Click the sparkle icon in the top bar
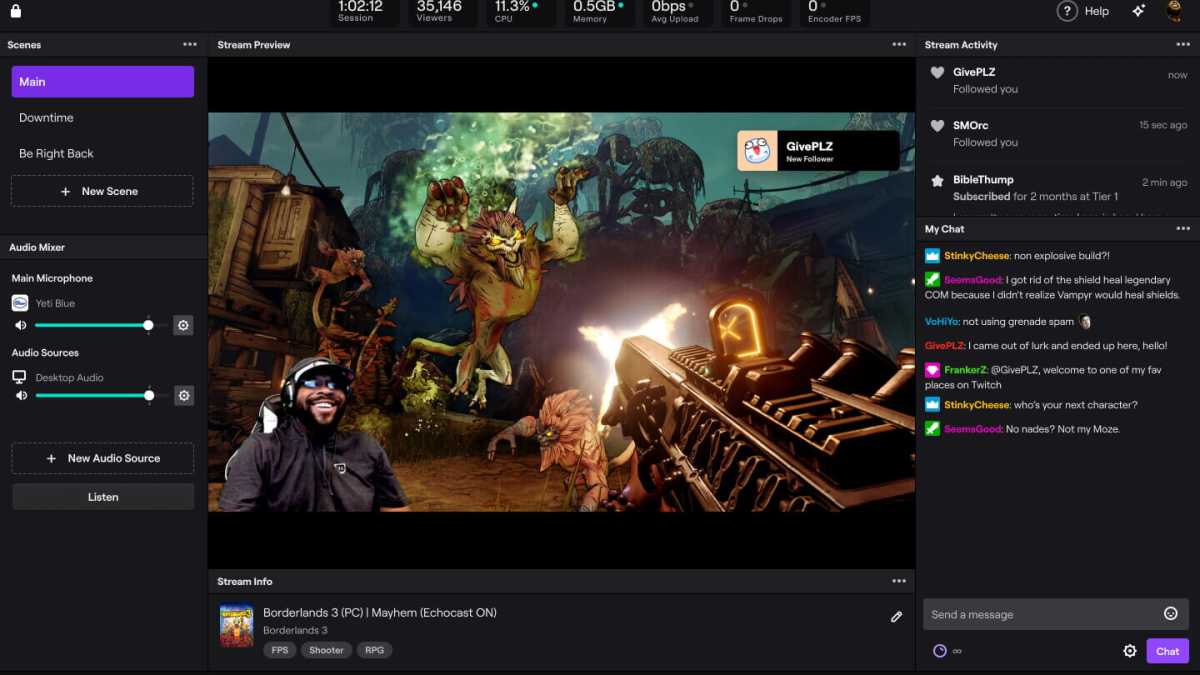Image resolution: width=1200 pixels, height=675 pixels. 1138,11
